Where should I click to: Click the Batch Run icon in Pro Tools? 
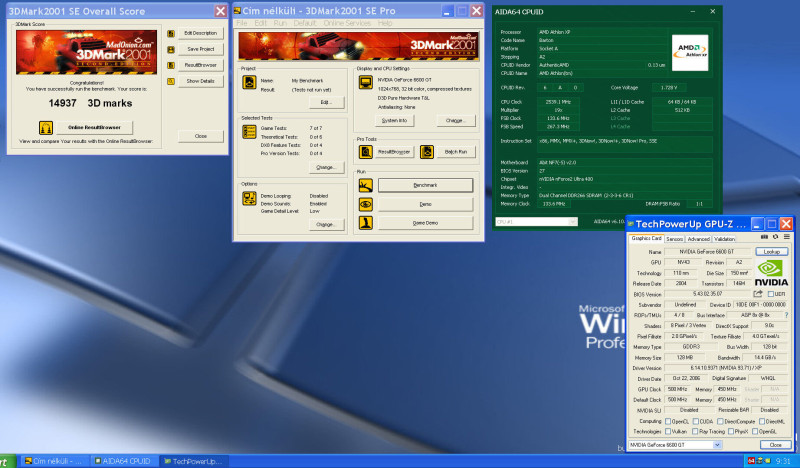point(427,152)
